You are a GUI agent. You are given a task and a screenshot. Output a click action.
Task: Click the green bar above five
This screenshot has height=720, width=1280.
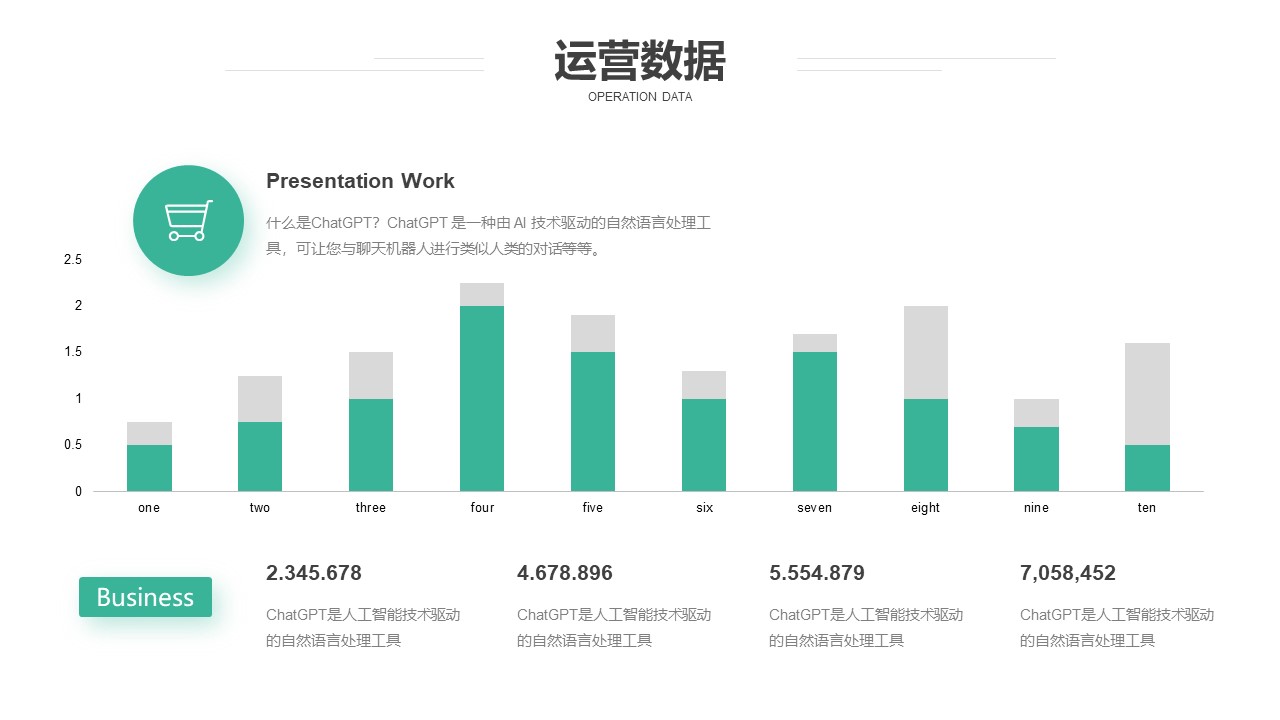click(x=593, y=421)
